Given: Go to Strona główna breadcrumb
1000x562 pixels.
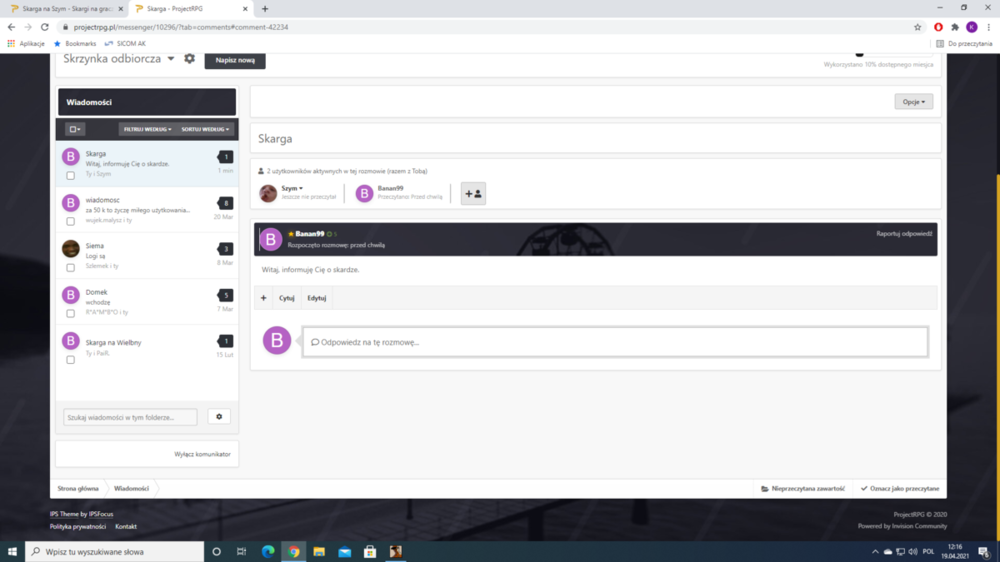Looking at the screenshot, I should coord(78,489).
